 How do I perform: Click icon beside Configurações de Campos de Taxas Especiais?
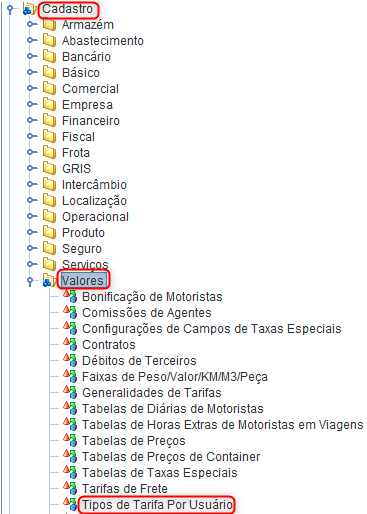tap(70, 328)
